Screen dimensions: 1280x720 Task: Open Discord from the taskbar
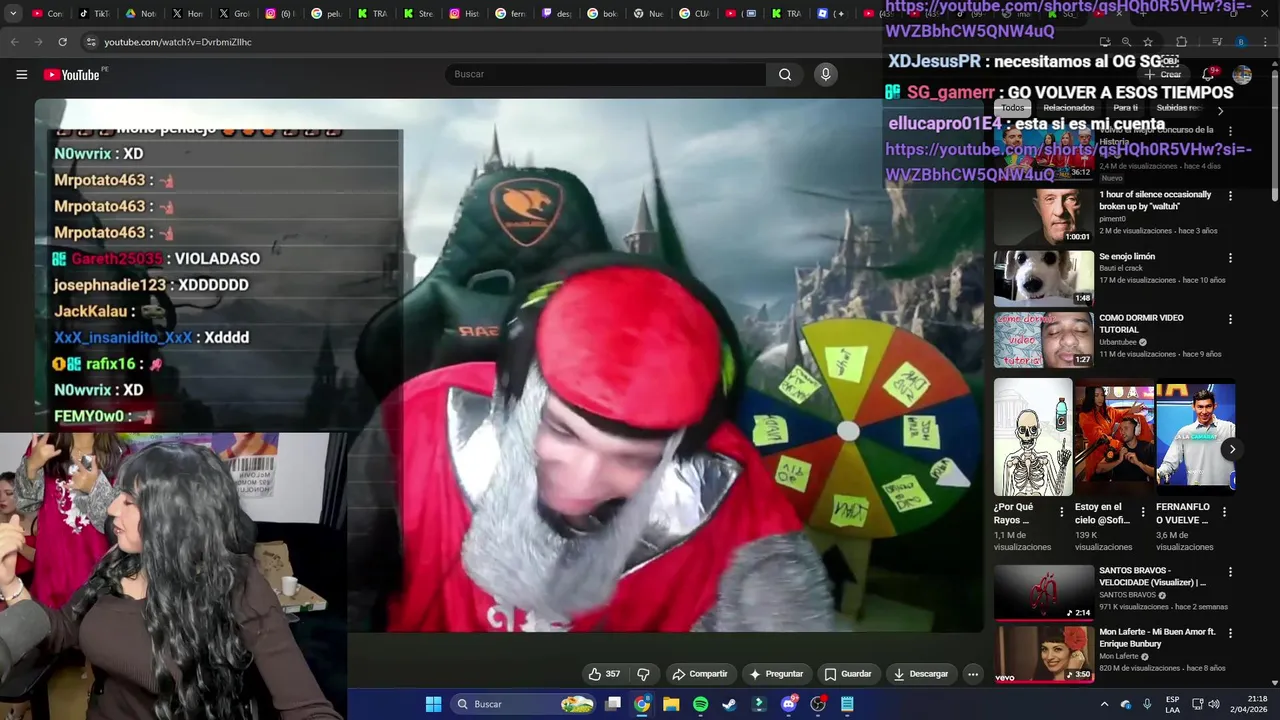coord(789,704)
